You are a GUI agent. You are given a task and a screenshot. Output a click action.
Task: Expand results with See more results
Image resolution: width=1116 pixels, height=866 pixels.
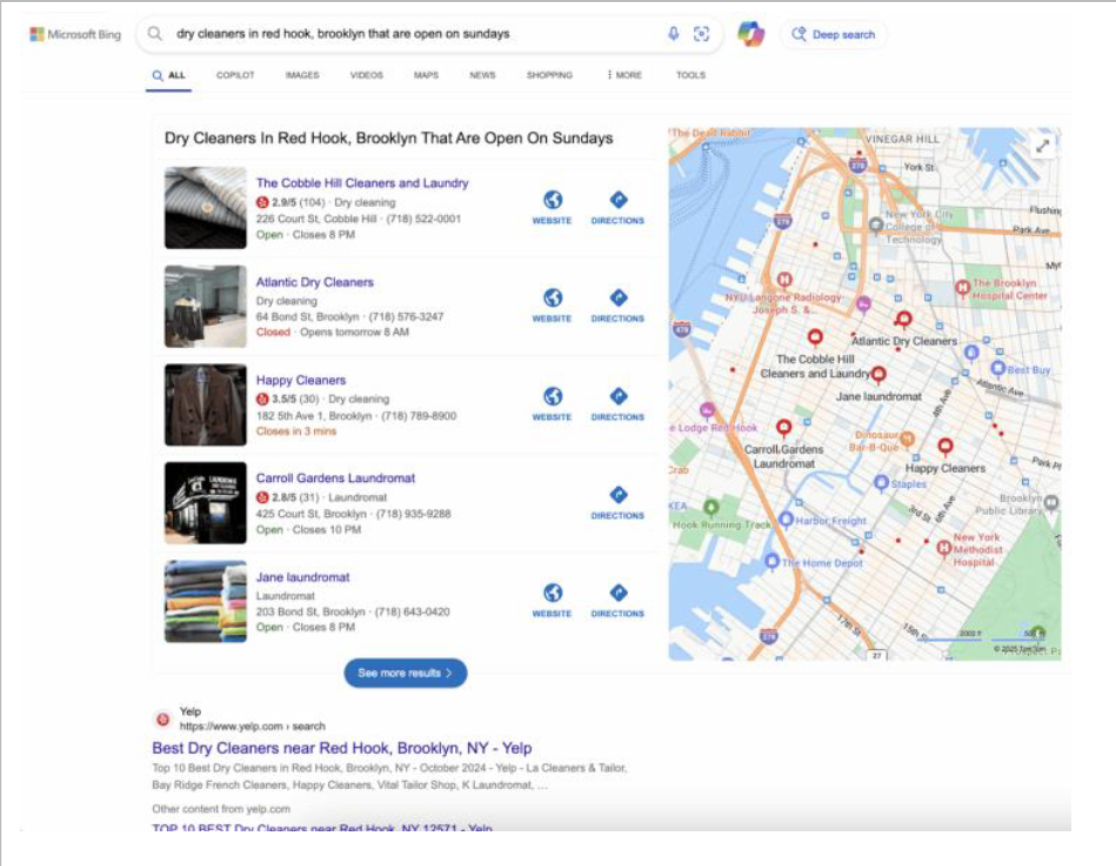(405, 673)
